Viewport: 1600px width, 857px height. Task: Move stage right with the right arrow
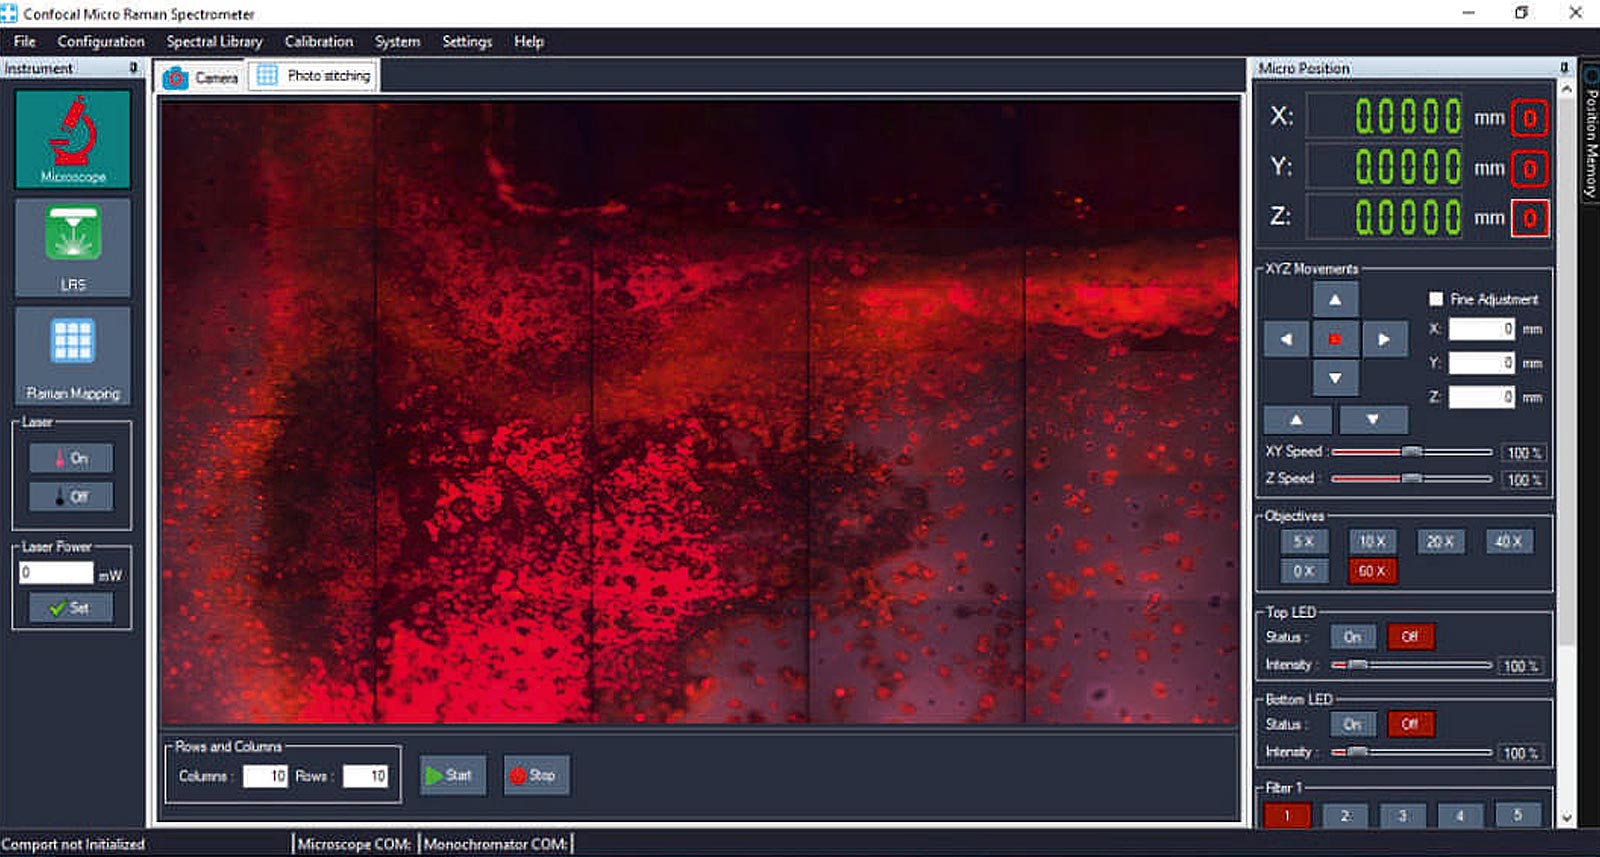point(1383,339)
